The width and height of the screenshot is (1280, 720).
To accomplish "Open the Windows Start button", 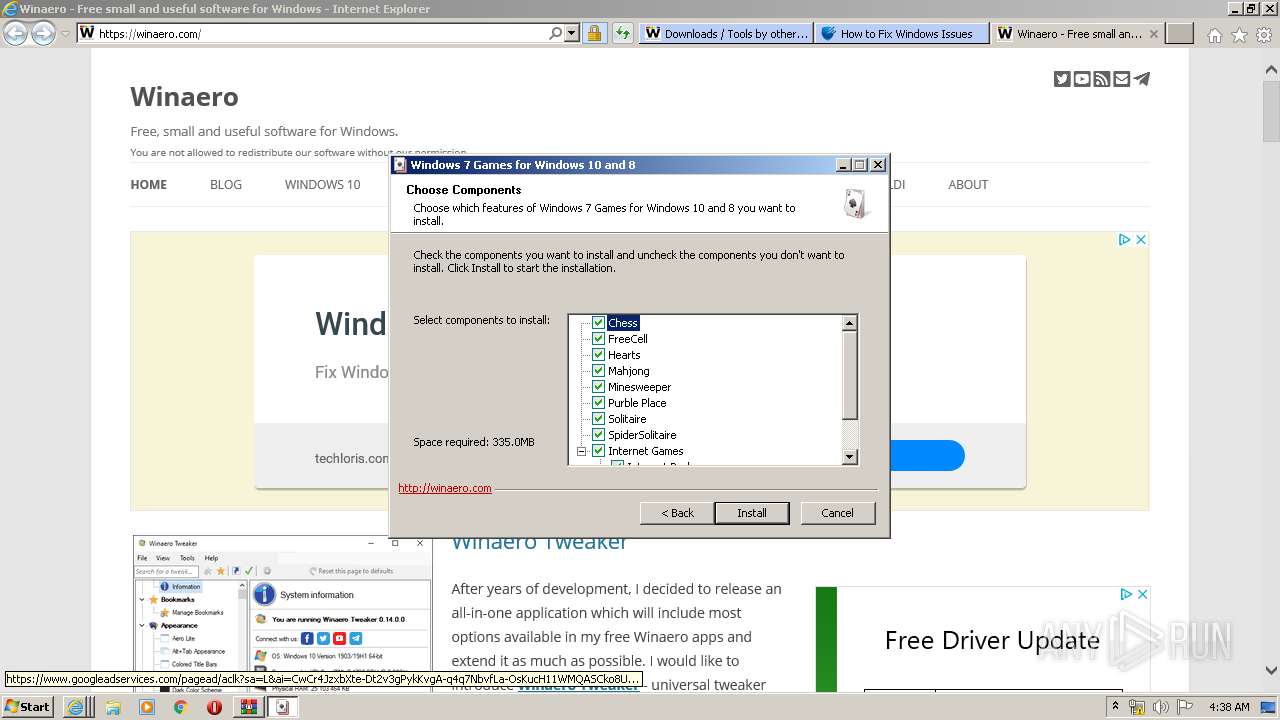I will click(27, 706).
